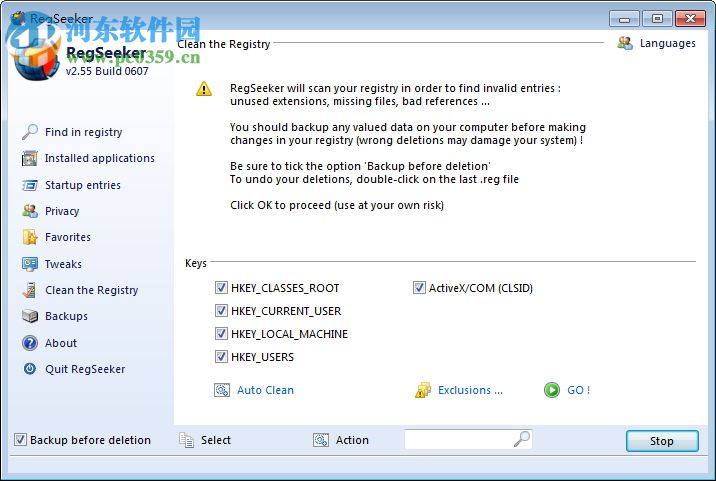Open the About page

click(x=61, y=343)
